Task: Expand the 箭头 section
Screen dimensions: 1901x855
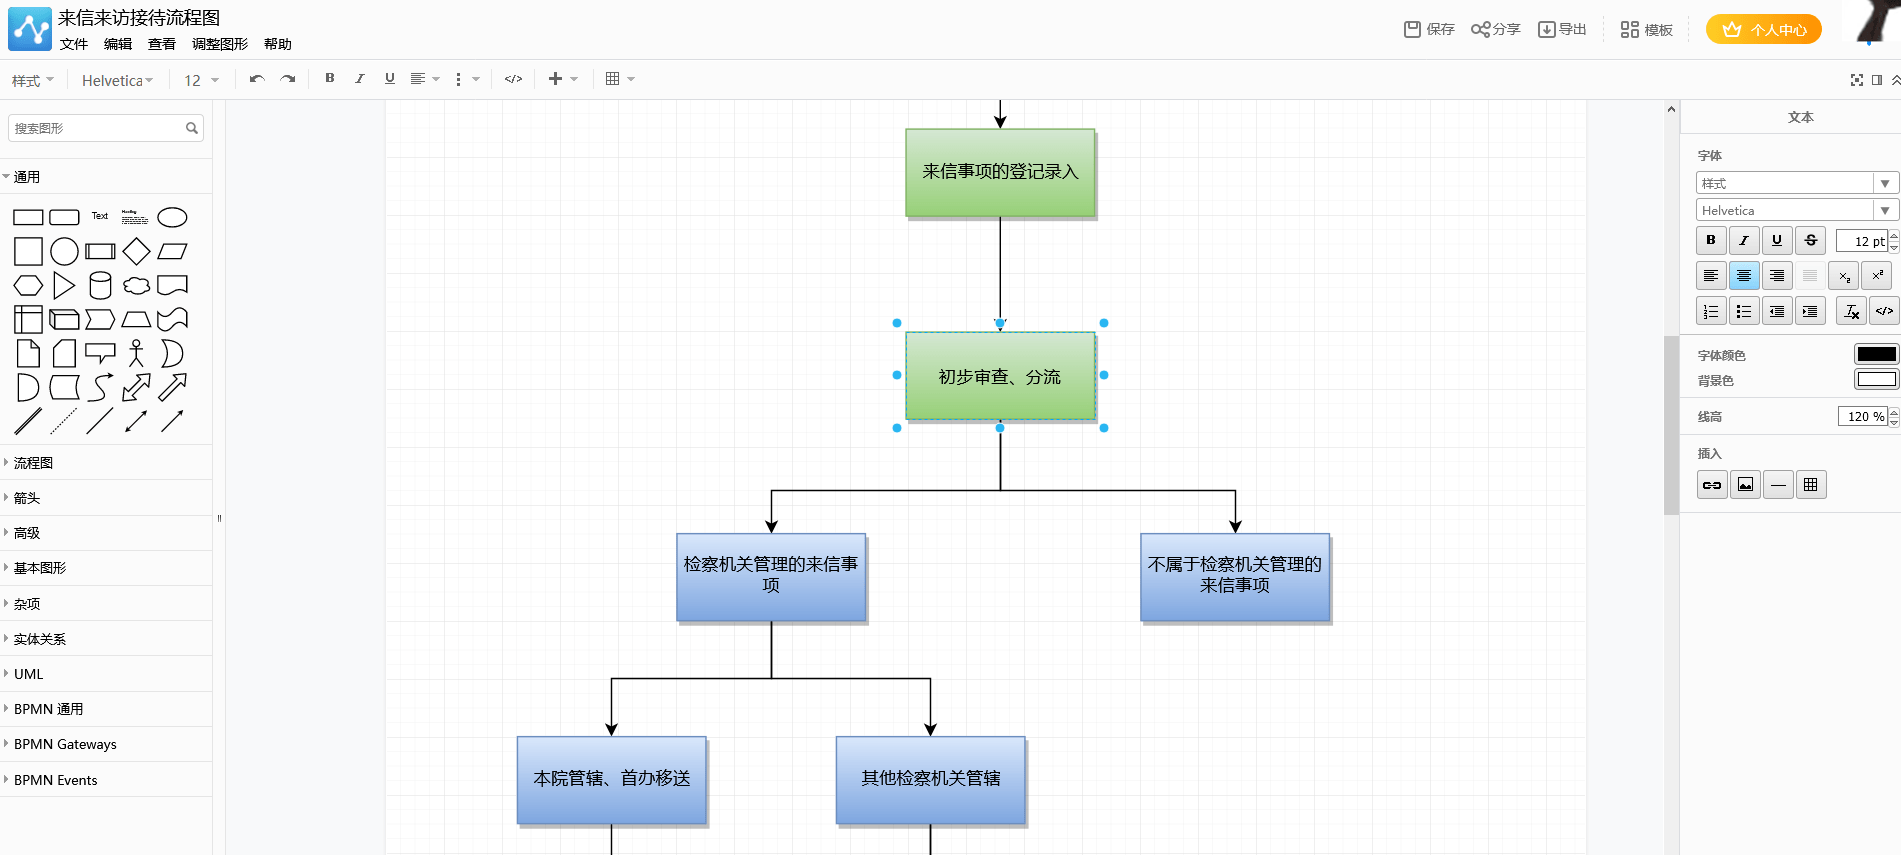Action: [106, 498]
